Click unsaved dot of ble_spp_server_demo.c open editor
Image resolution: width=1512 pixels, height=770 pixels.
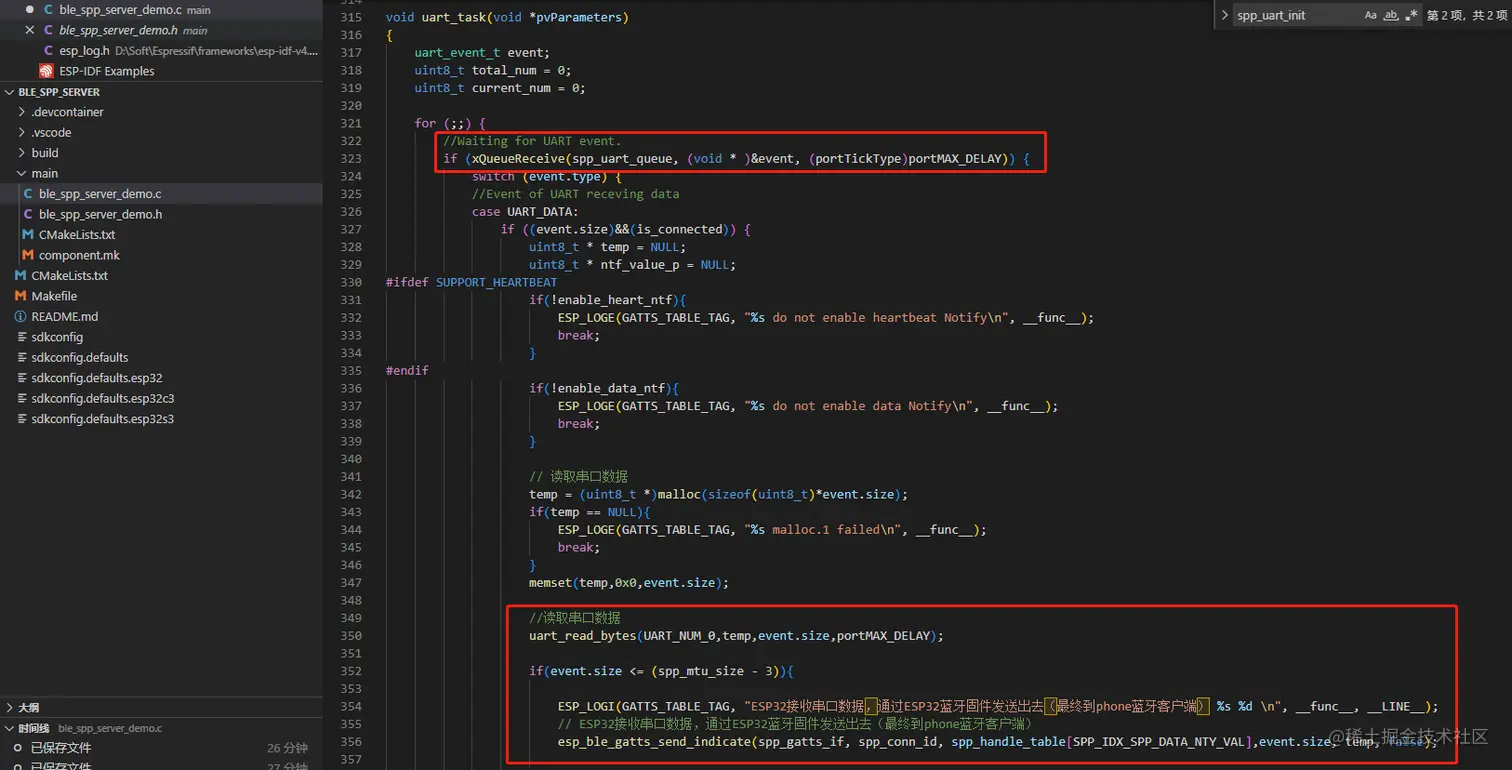[x=30, y=9]
